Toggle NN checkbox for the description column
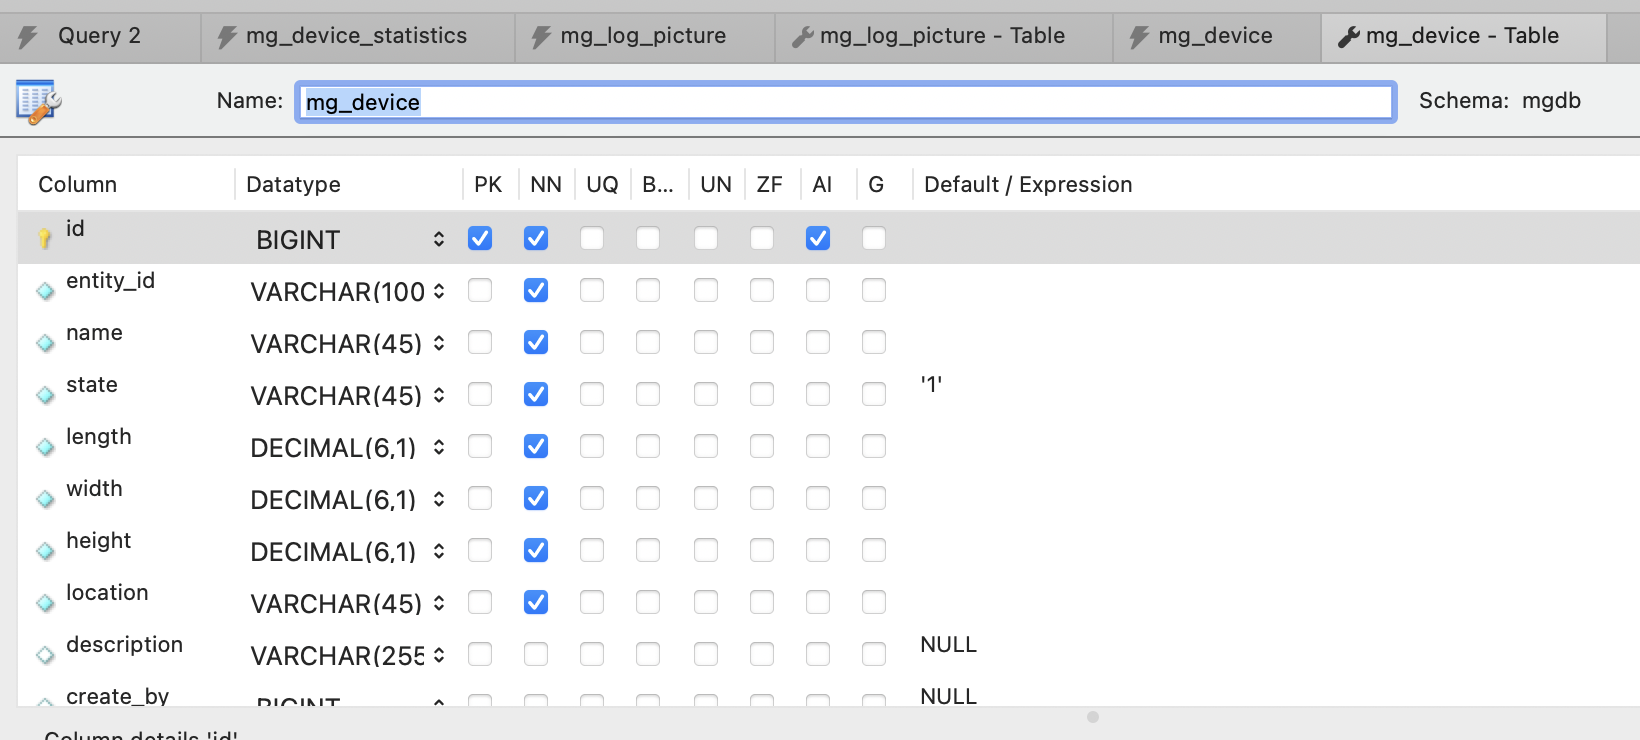 (x=536, y=654)
